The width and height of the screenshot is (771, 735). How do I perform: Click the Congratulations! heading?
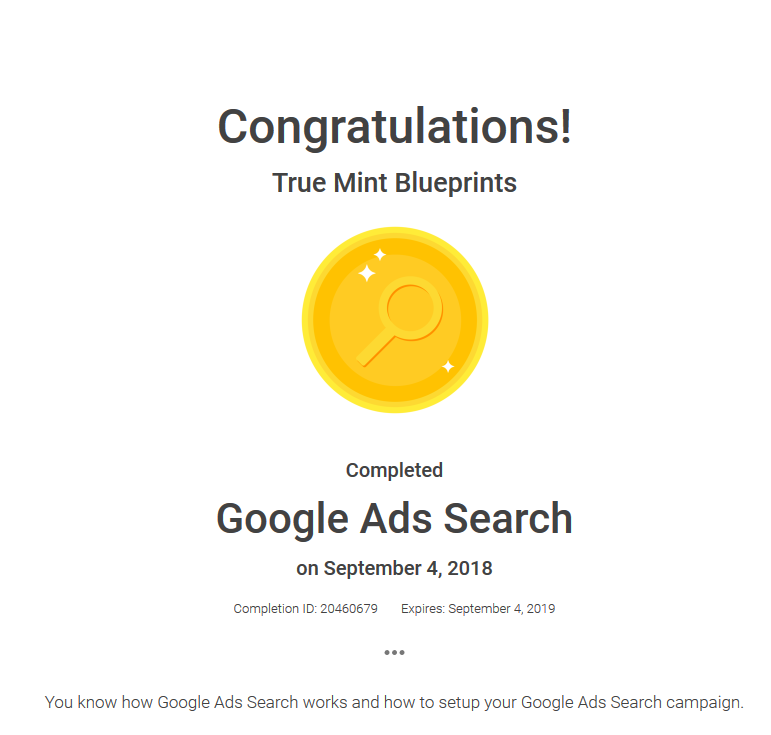(x=394, y=127)
